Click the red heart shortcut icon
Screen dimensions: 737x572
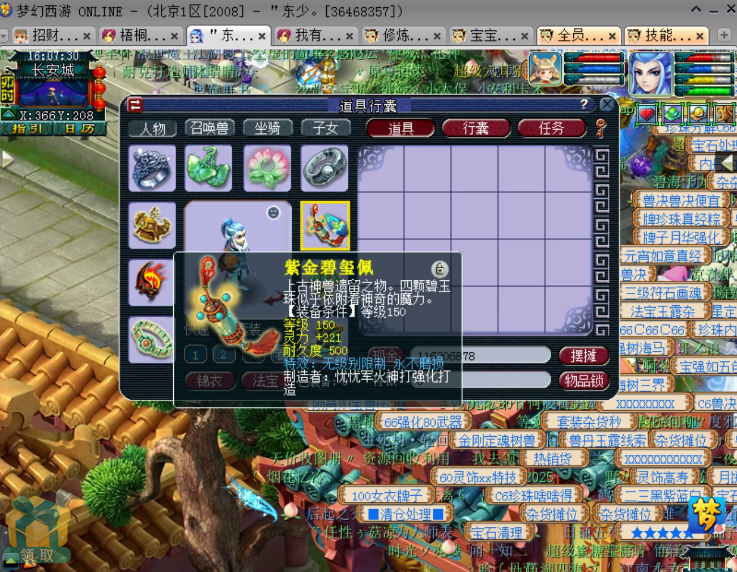point(647,114)
